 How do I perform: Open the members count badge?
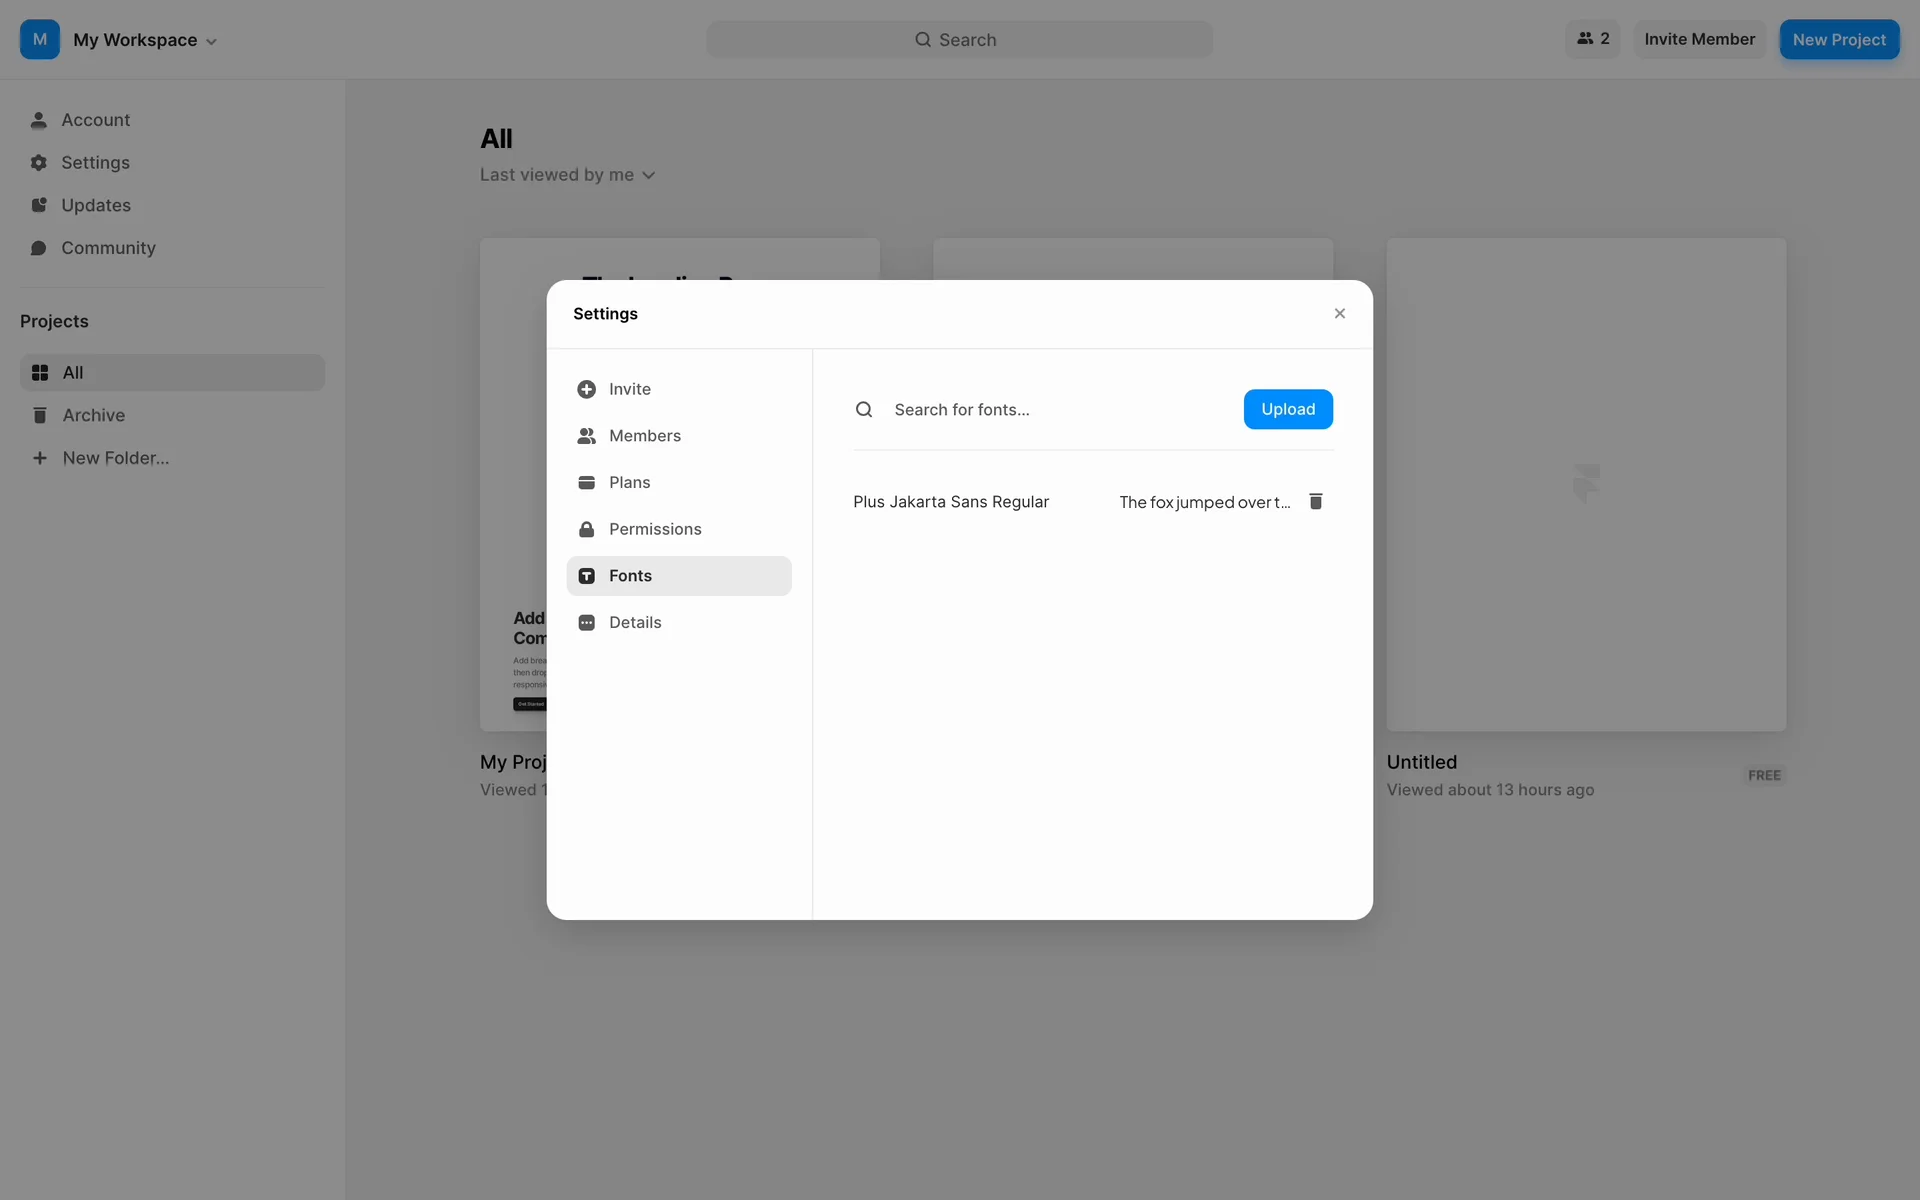[1592, 39]
